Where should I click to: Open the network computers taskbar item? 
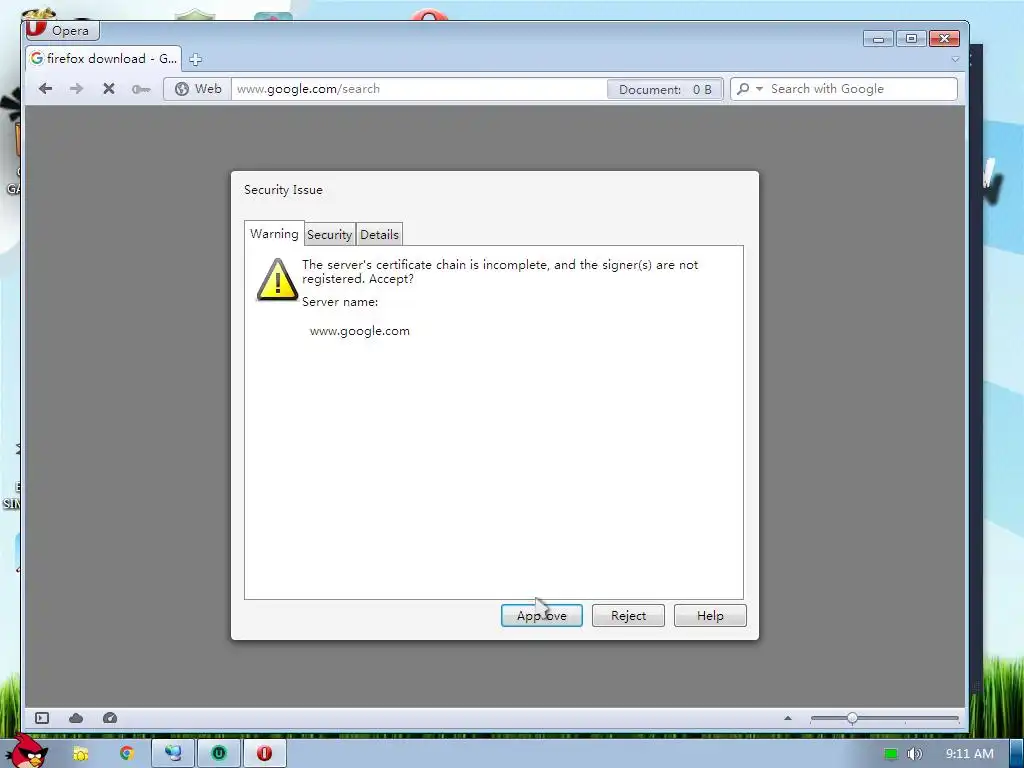(x=173, y=754)
